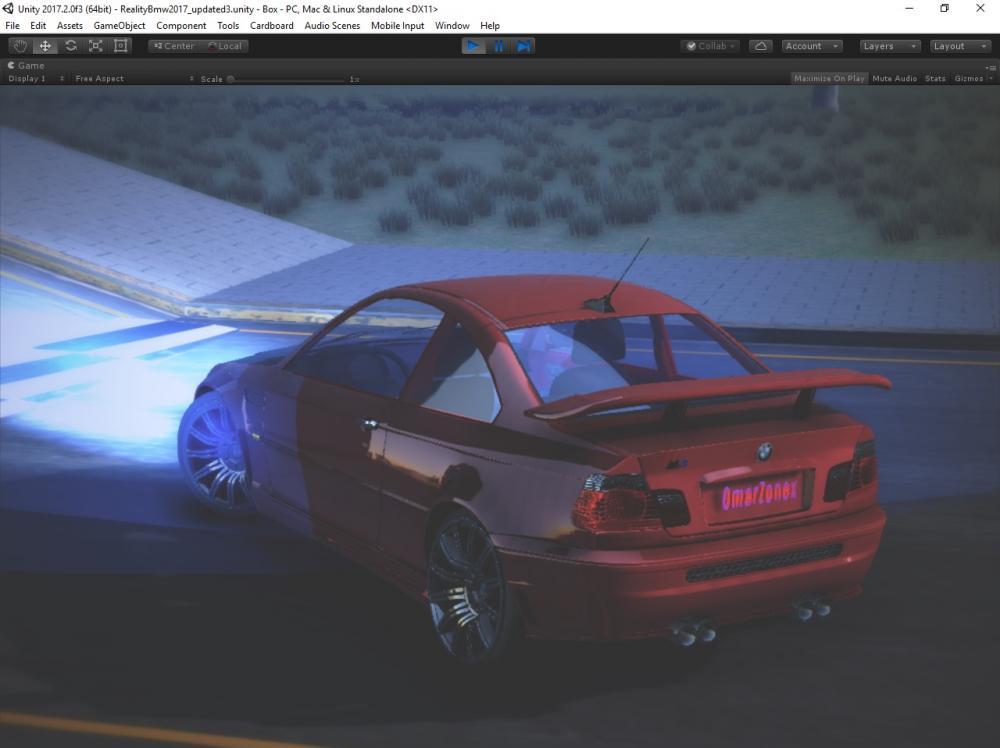The image size is (1000, 748).
Task: Toggle the Stats overlay
Action: (935, 78)
